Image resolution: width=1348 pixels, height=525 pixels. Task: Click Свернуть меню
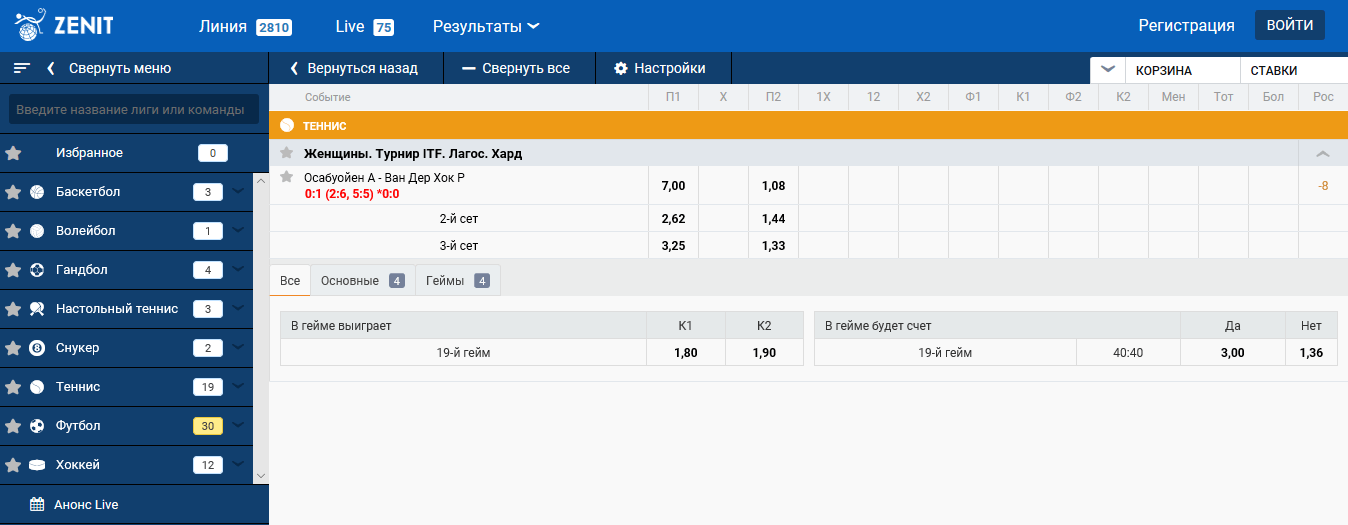[120, 69]
